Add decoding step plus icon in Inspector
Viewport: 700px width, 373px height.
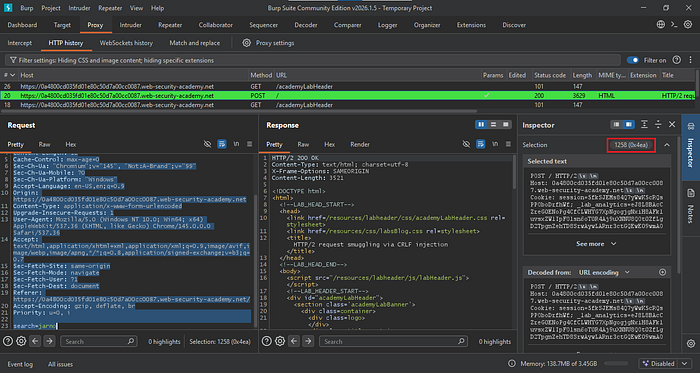coord(662,272)
